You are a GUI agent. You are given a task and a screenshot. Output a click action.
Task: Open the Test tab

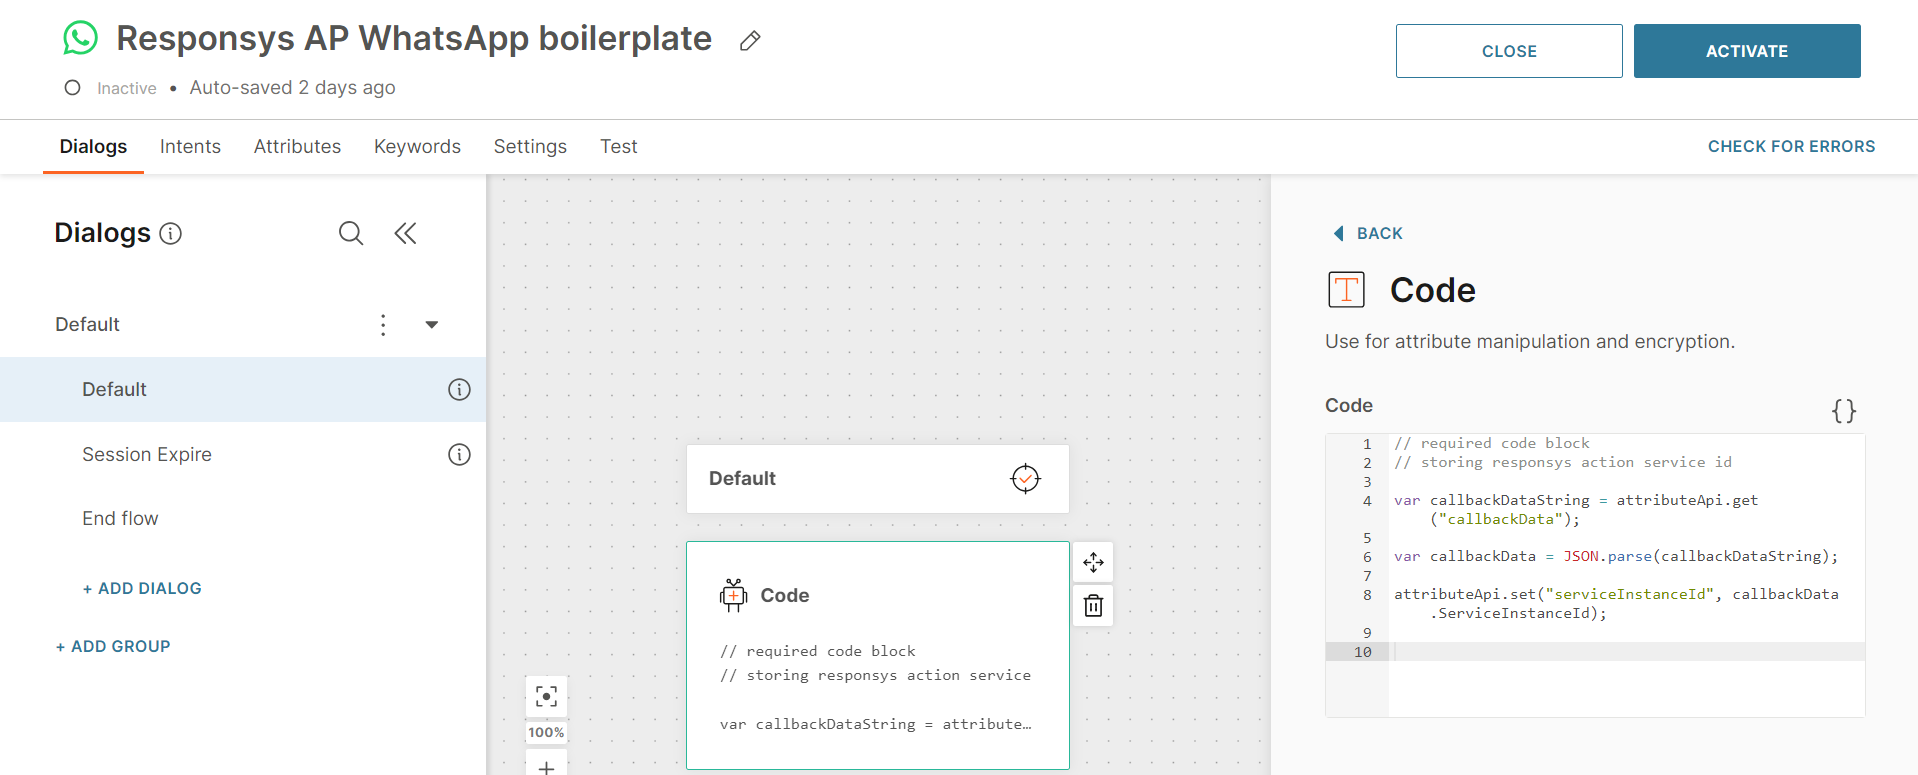[619, 147]
